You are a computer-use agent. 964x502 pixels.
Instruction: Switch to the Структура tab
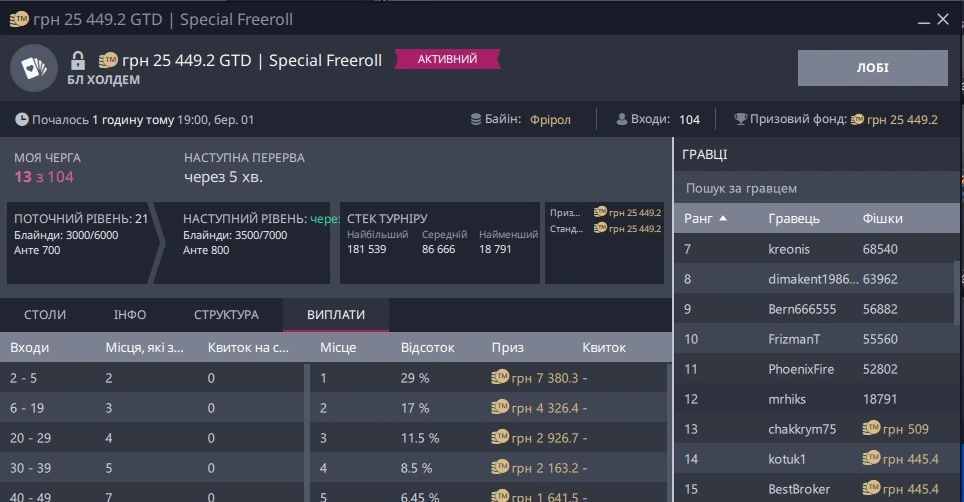(x=226, y=314)
